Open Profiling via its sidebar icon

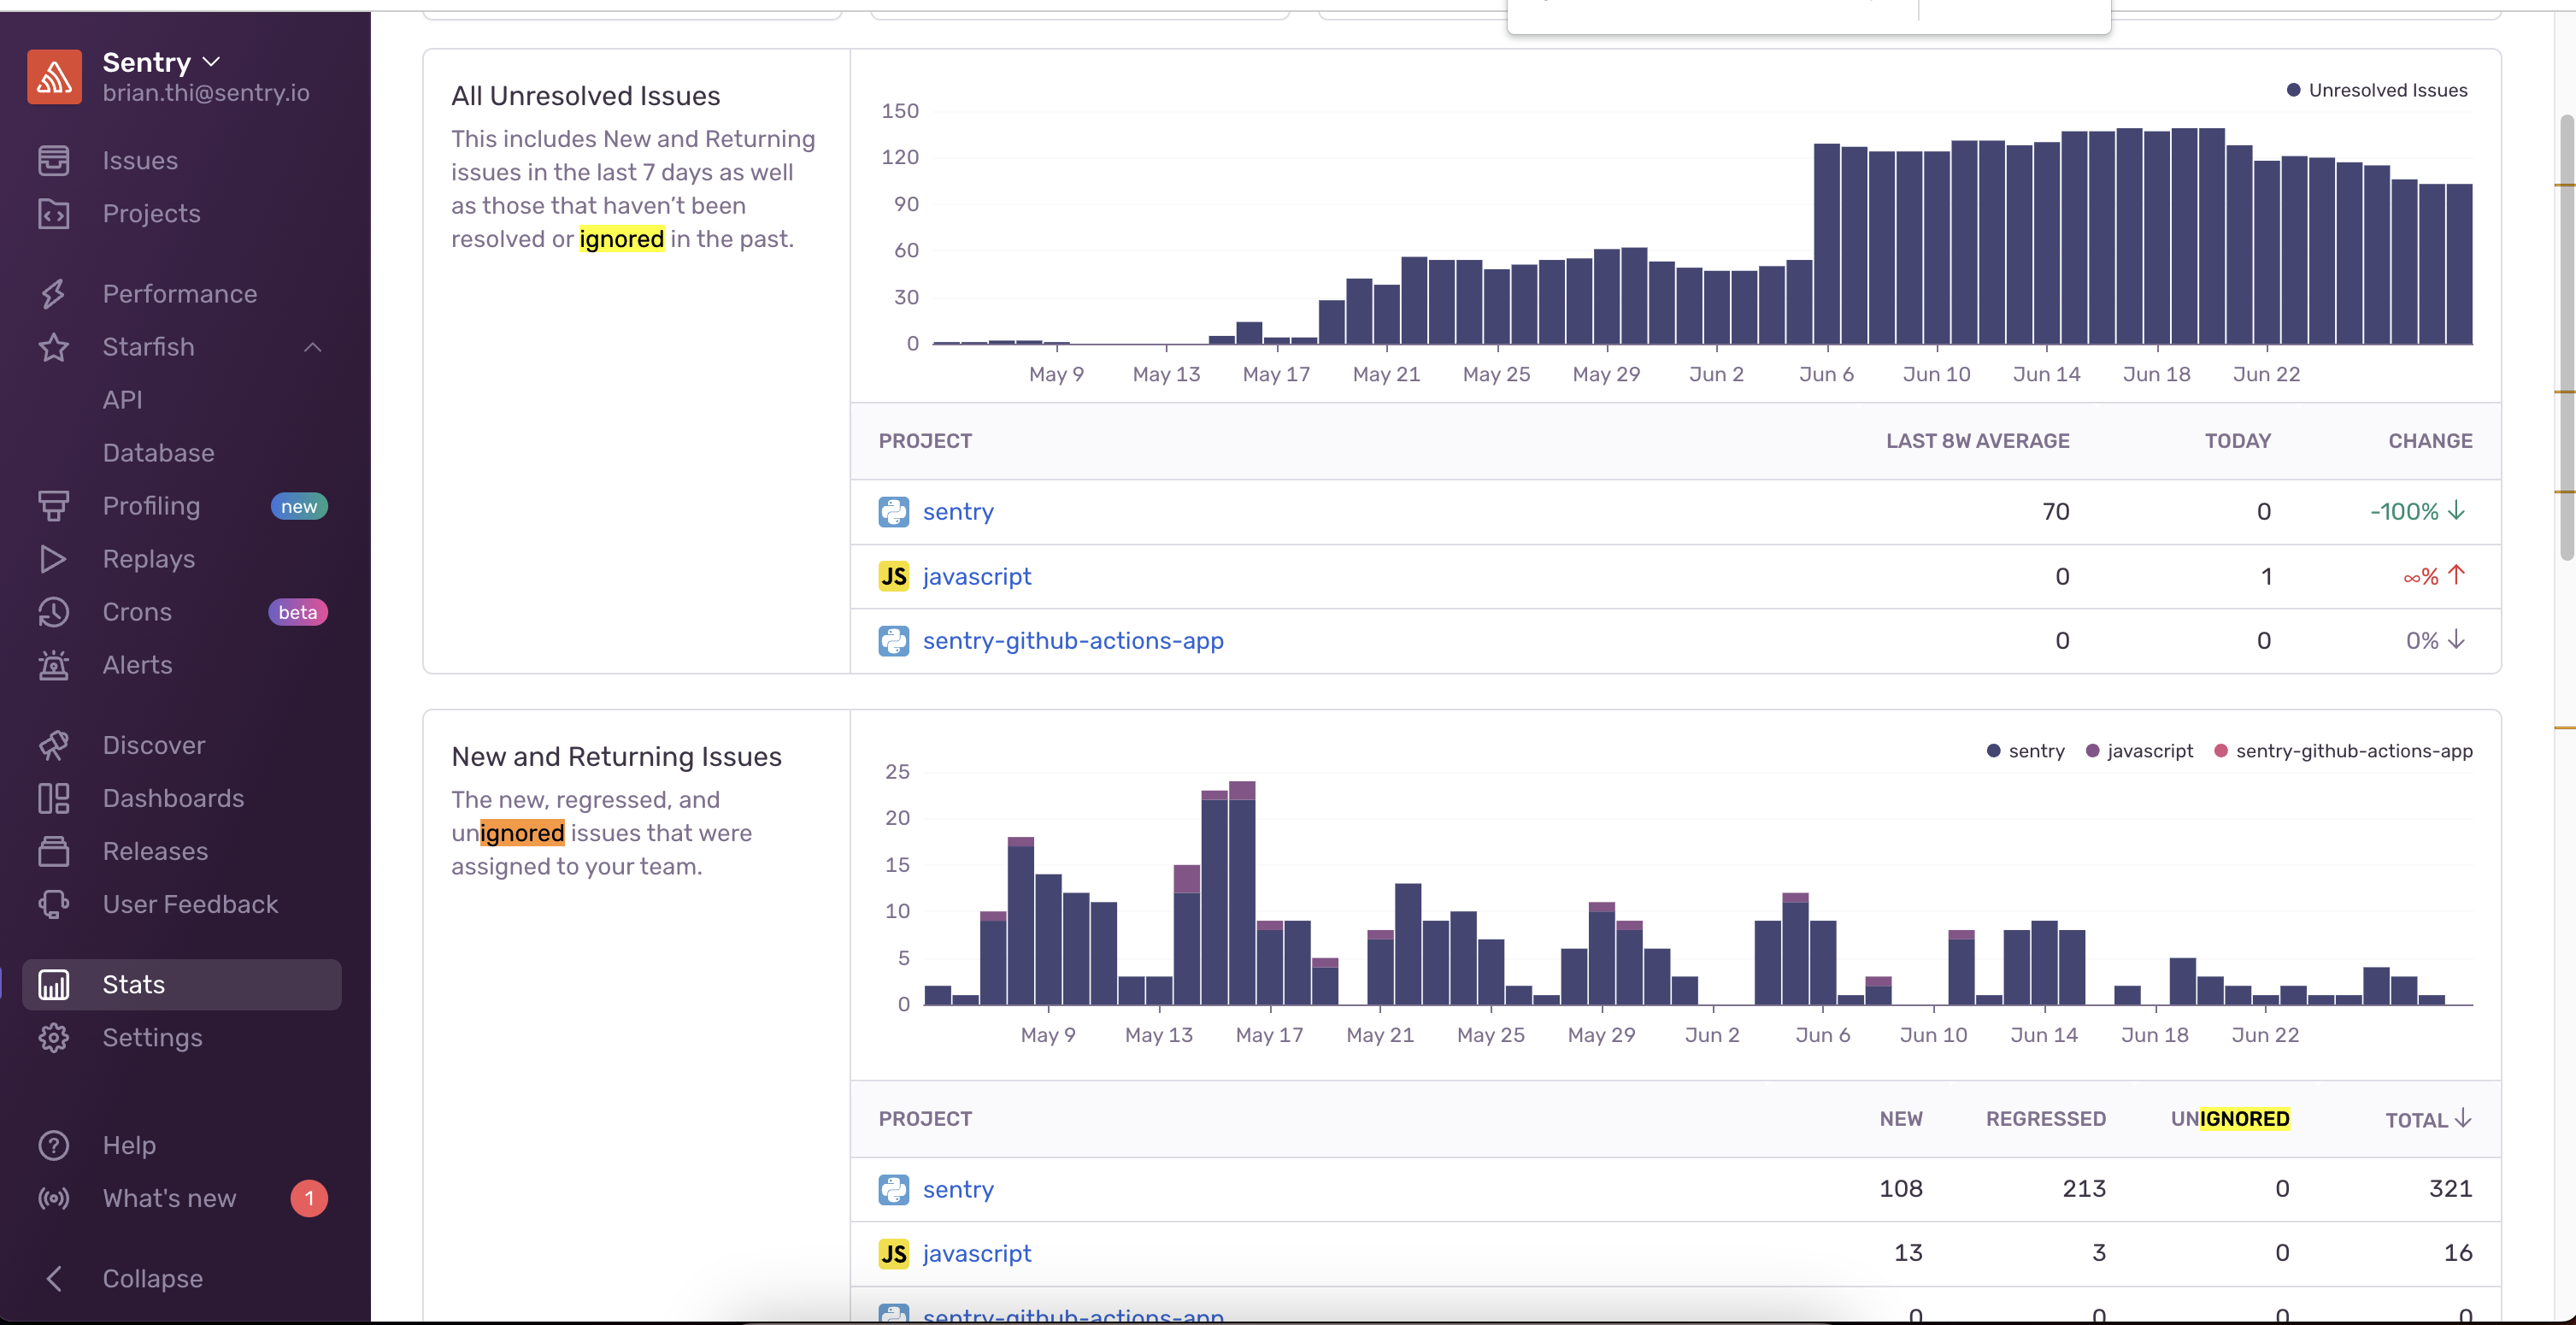point(53,506)
